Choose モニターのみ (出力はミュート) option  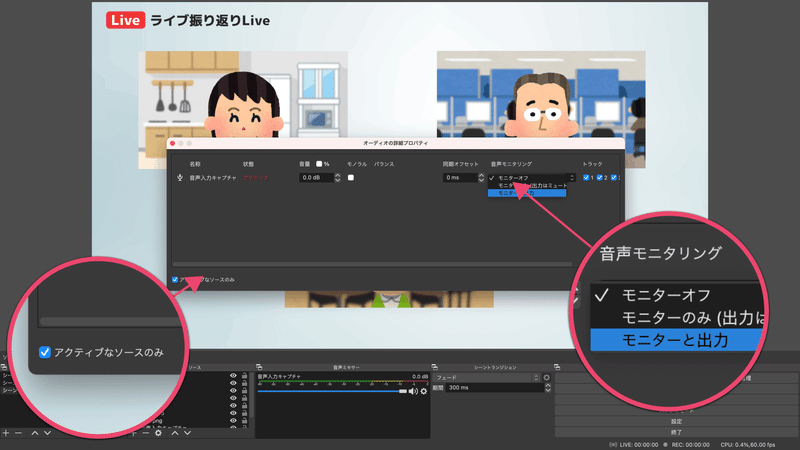[x=527, y=185]
